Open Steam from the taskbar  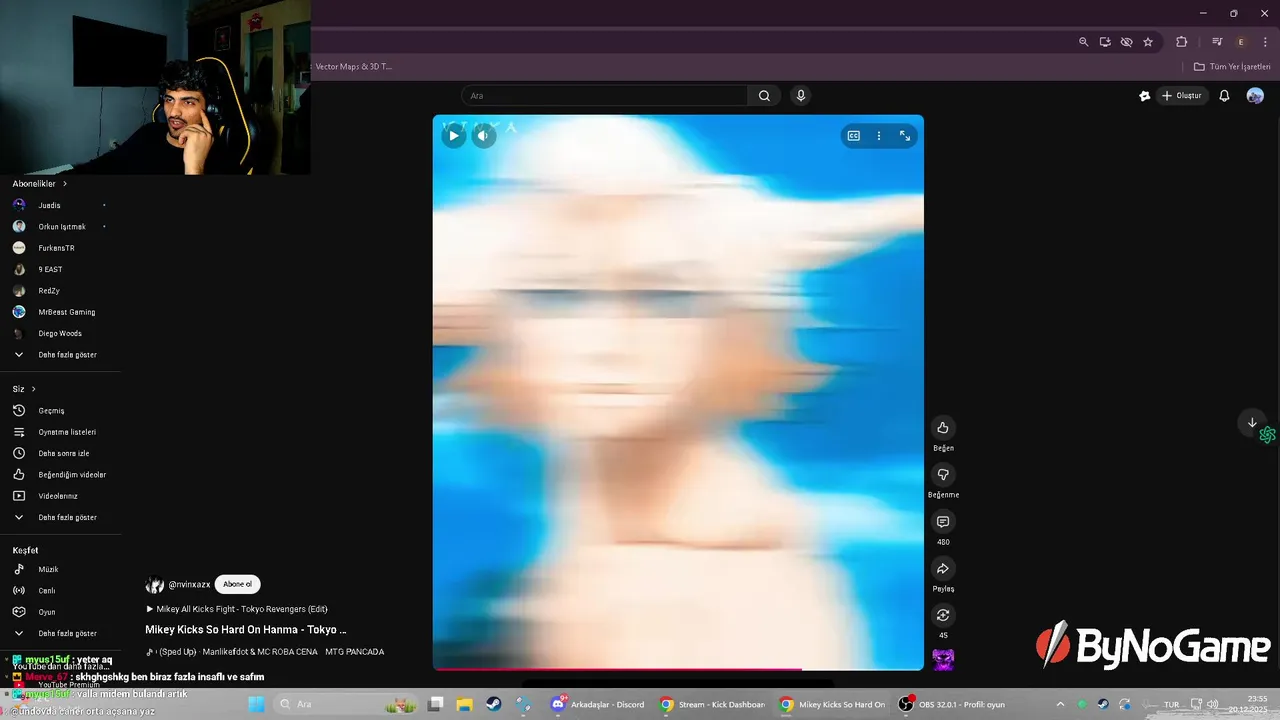[494, 704]
